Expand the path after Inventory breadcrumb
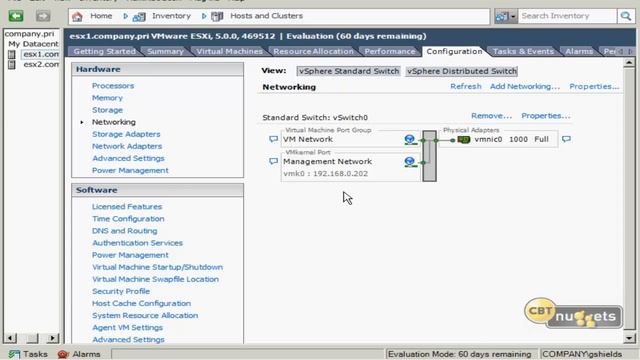 (204, 16)
